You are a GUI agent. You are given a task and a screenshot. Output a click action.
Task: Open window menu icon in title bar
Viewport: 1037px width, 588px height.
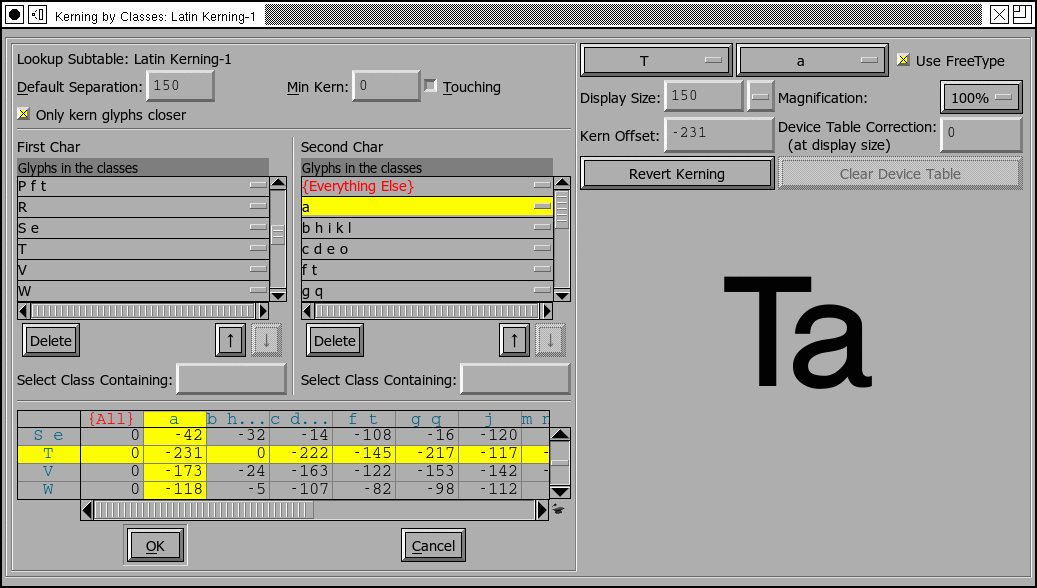click(15, 14)
